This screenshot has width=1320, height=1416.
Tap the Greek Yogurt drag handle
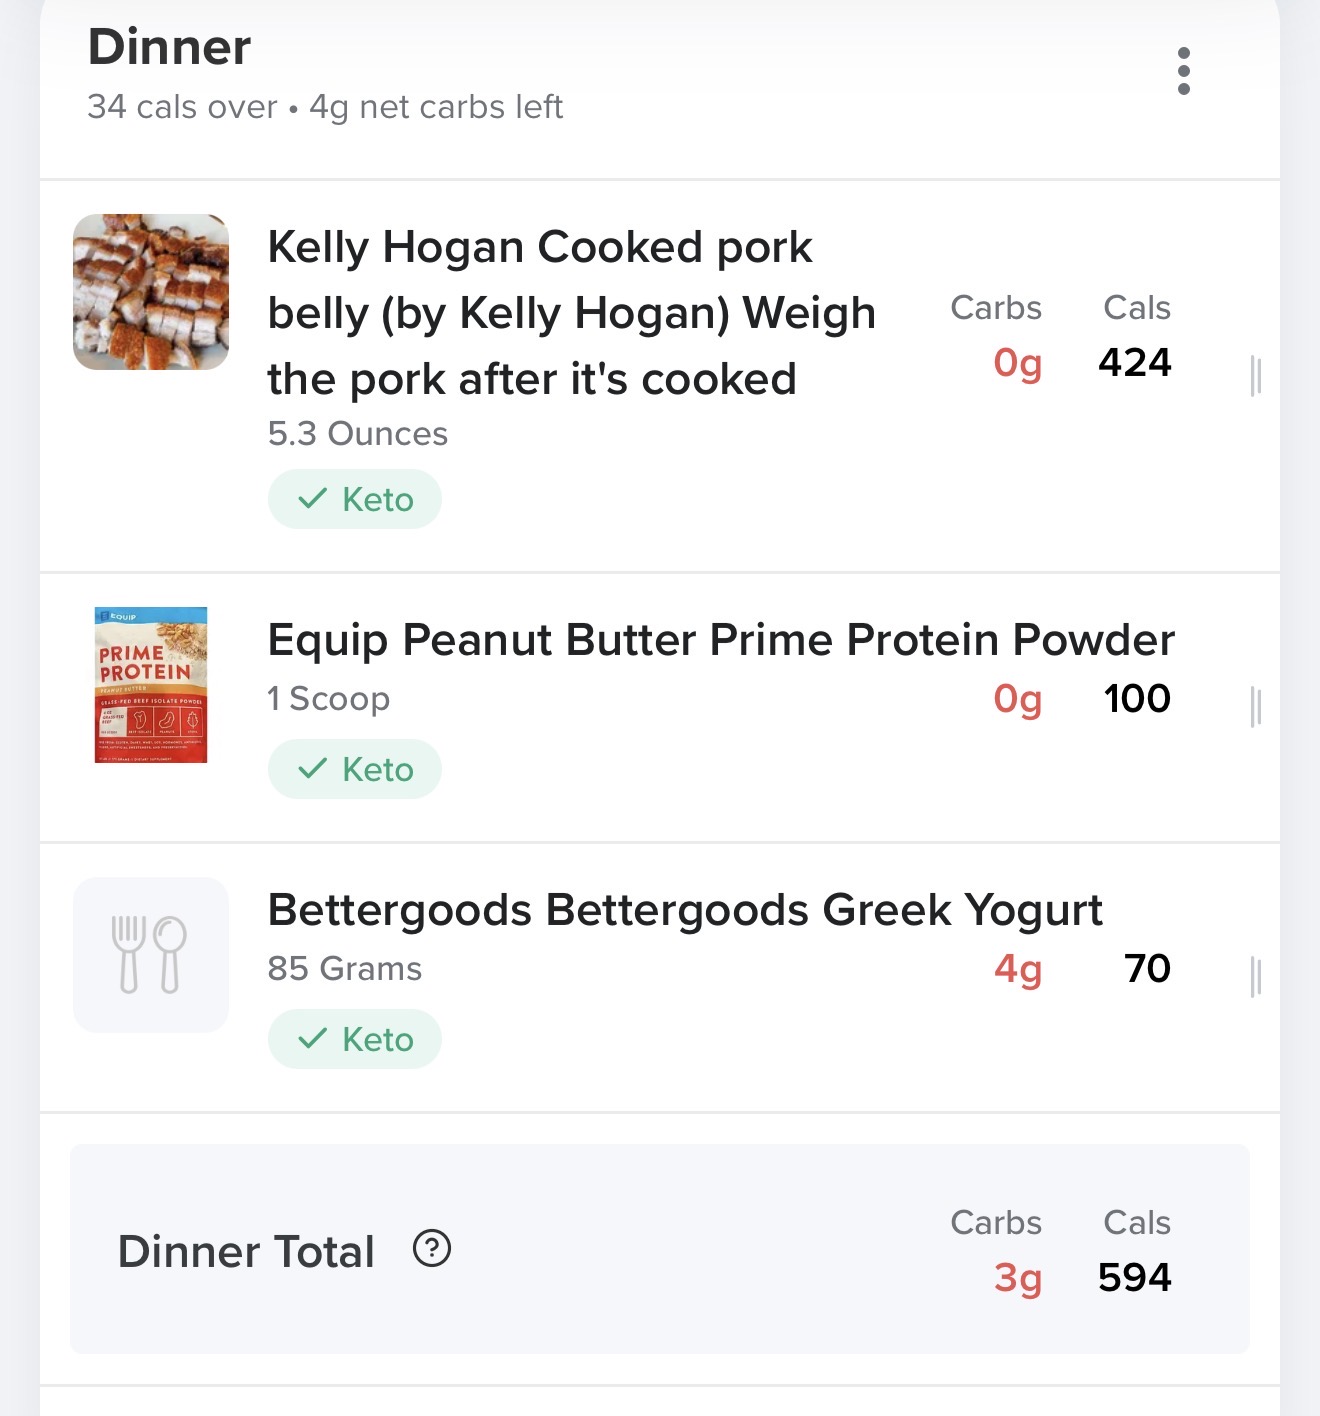click(1256, 977)
